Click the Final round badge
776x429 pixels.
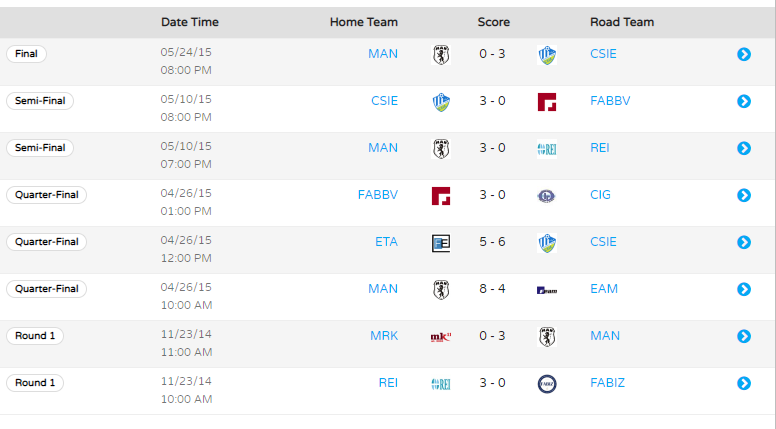click(26, 53)
